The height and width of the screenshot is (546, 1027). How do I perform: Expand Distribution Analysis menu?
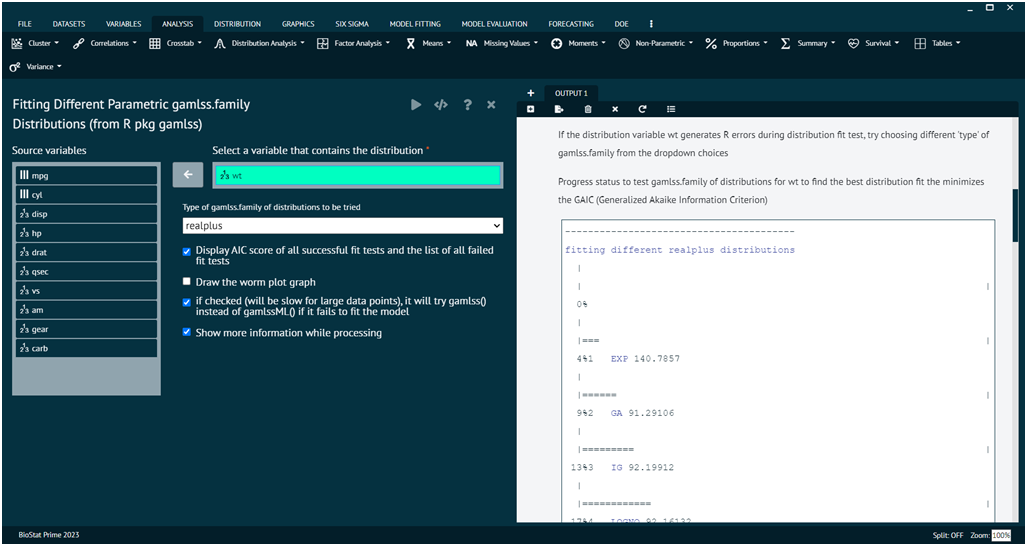tap(260, 43)
